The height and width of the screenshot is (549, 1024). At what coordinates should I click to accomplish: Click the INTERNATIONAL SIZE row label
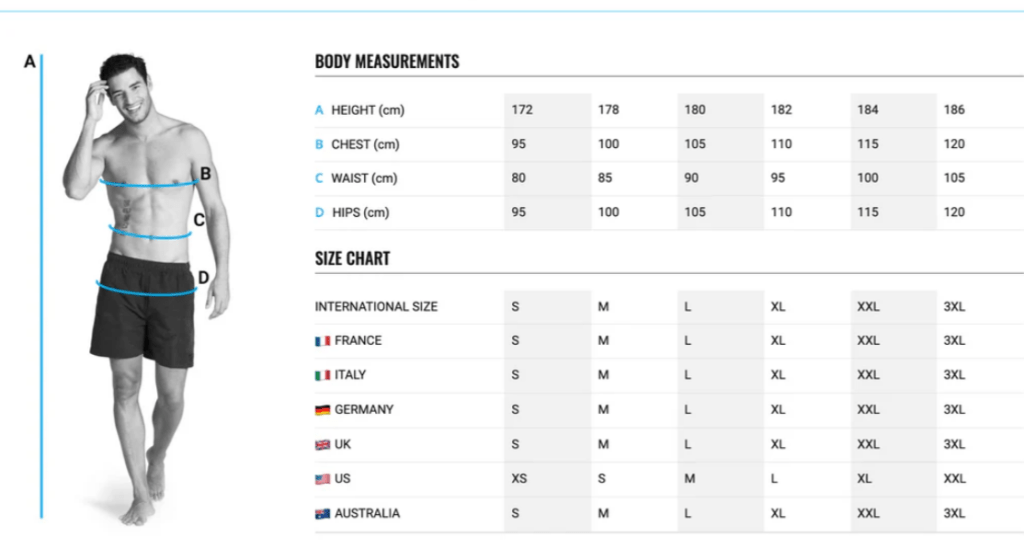[376, 306]
